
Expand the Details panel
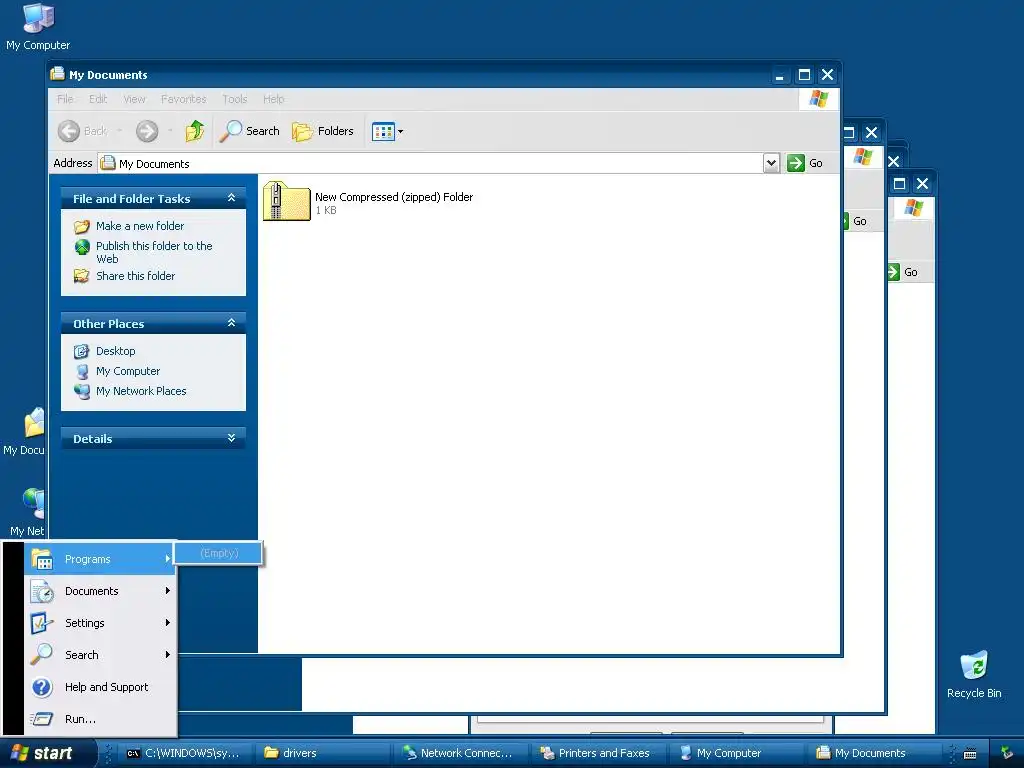[x=231, y=438]
